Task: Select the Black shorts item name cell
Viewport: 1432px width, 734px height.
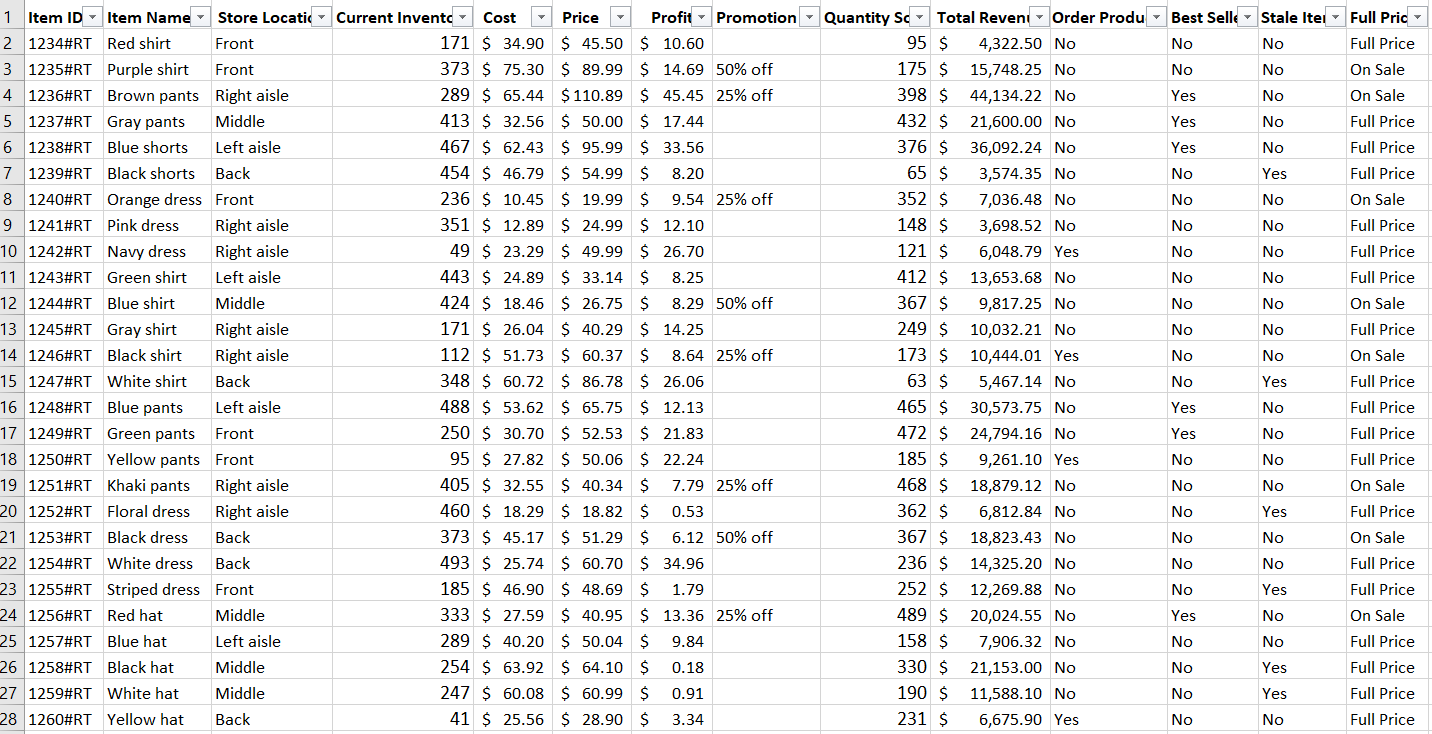Action: [x=157, y=173]
